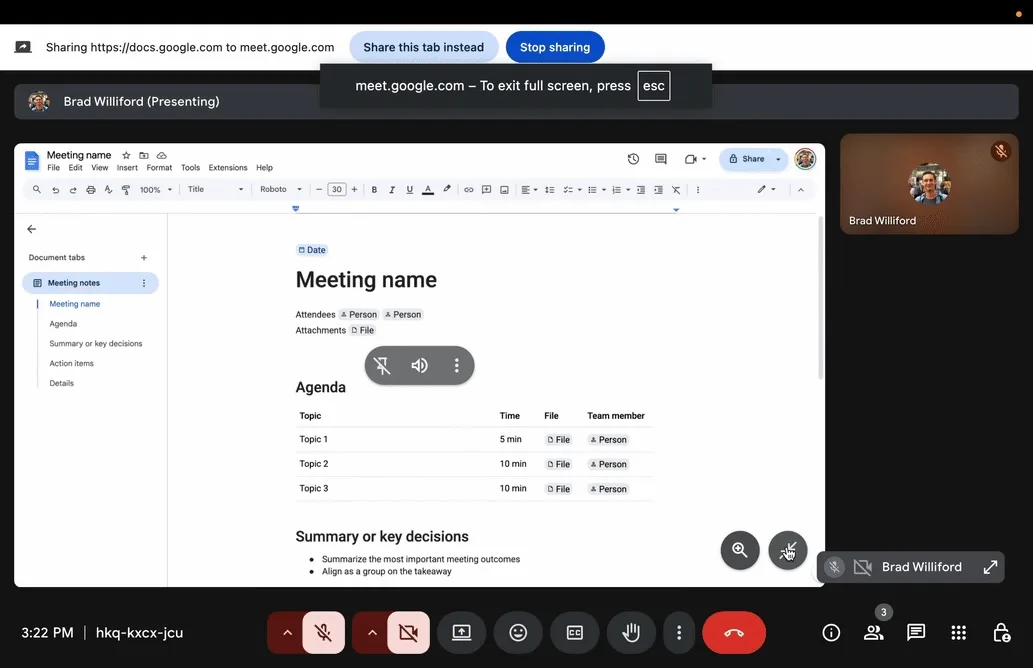Open the text color picker
The image size is (1033, 668).
coord(427,189)
